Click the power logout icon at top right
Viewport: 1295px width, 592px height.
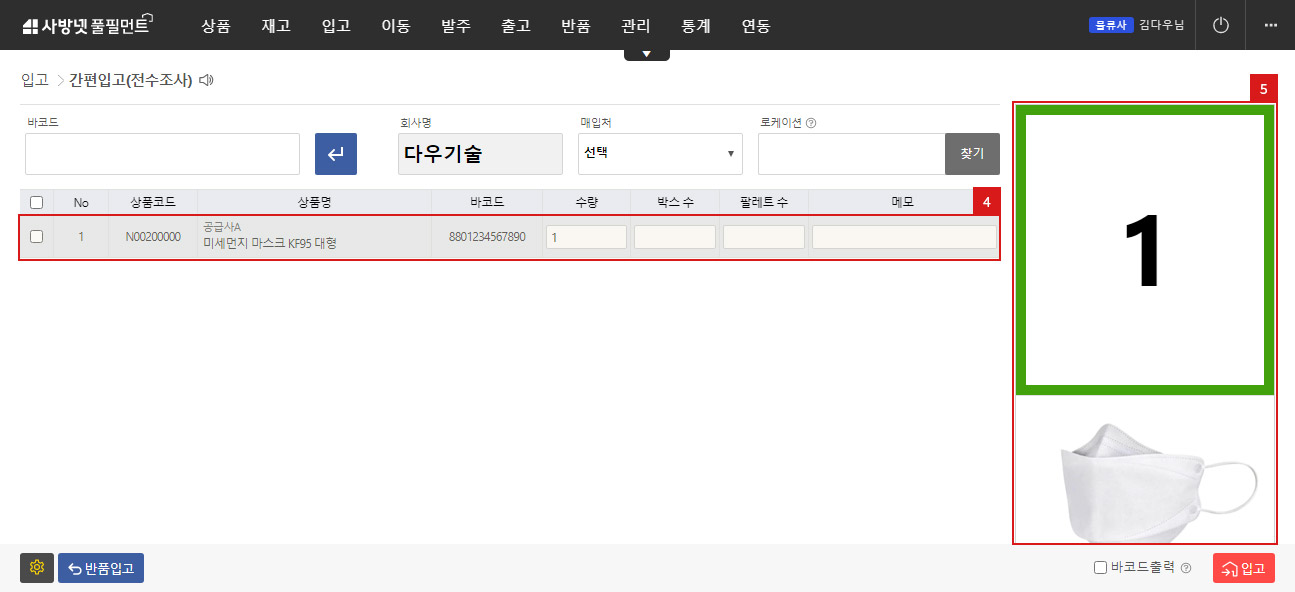tap(1220, 25)
